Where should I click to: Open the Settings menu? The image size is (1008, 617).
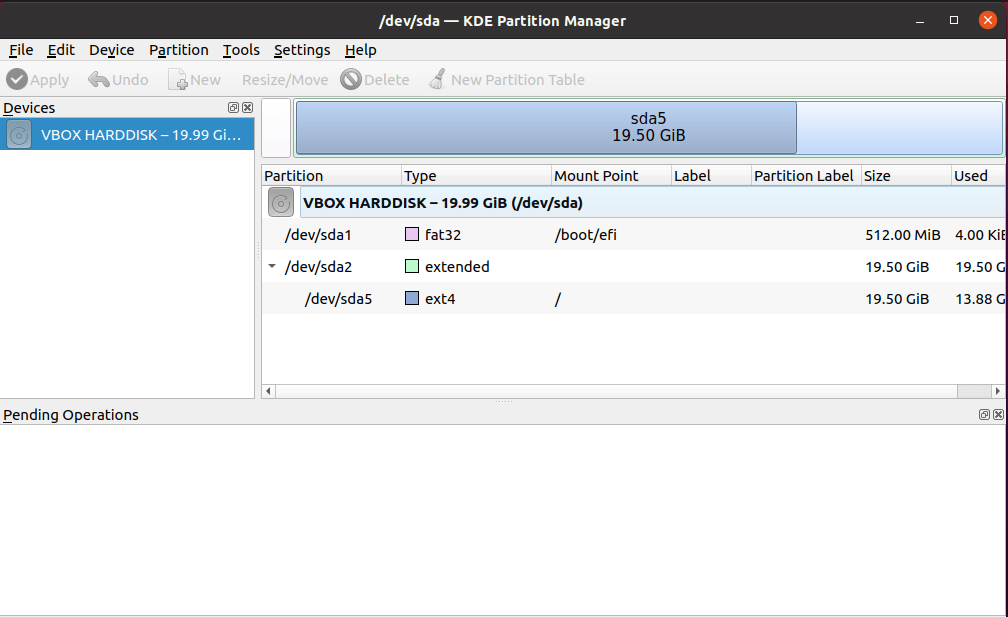click(302, 50)
